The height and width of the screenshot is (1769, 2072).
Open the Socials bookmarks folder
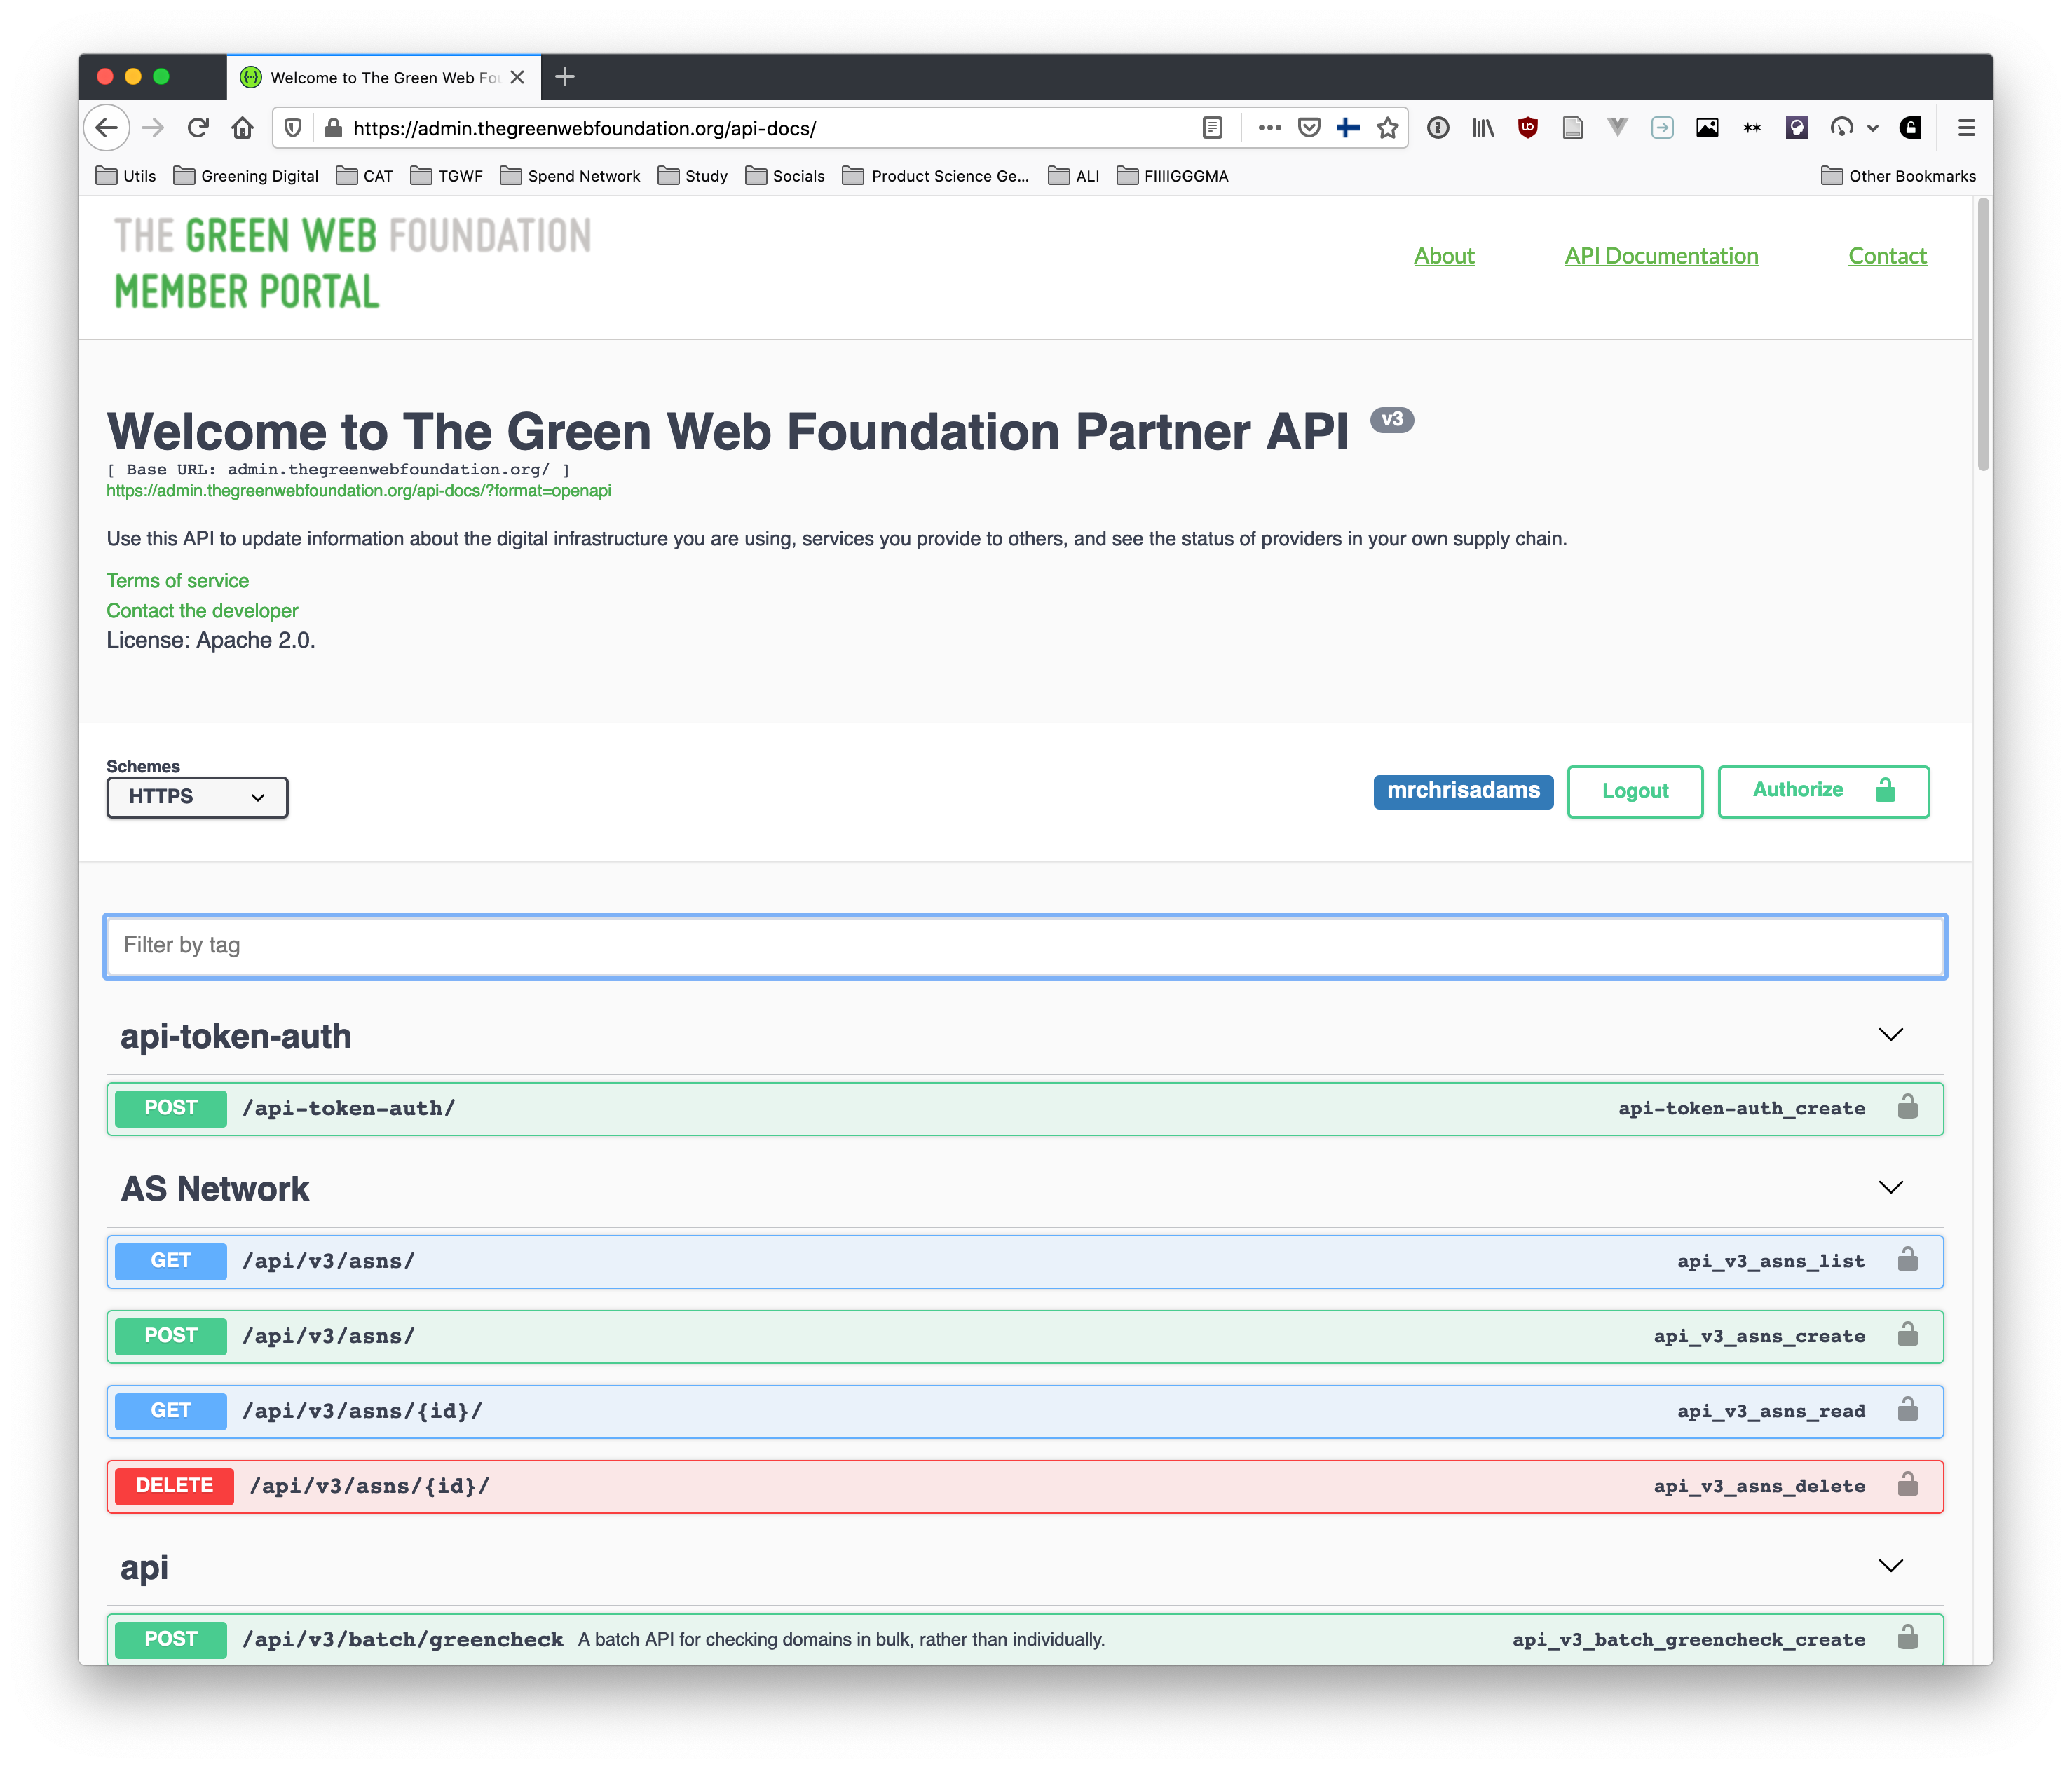(x=785, y=176)
